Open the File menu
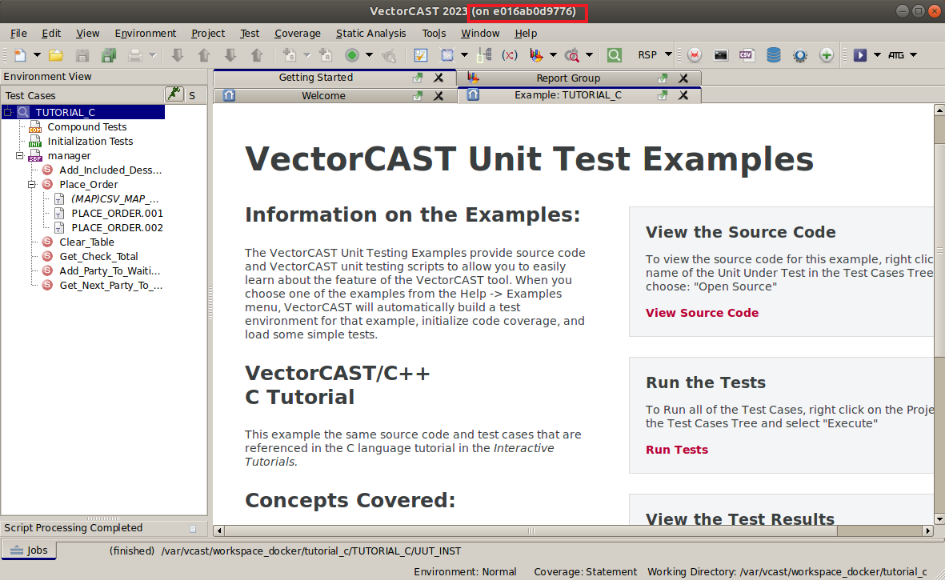The height and width of the screenshot is (580, 945). (18, 33)
